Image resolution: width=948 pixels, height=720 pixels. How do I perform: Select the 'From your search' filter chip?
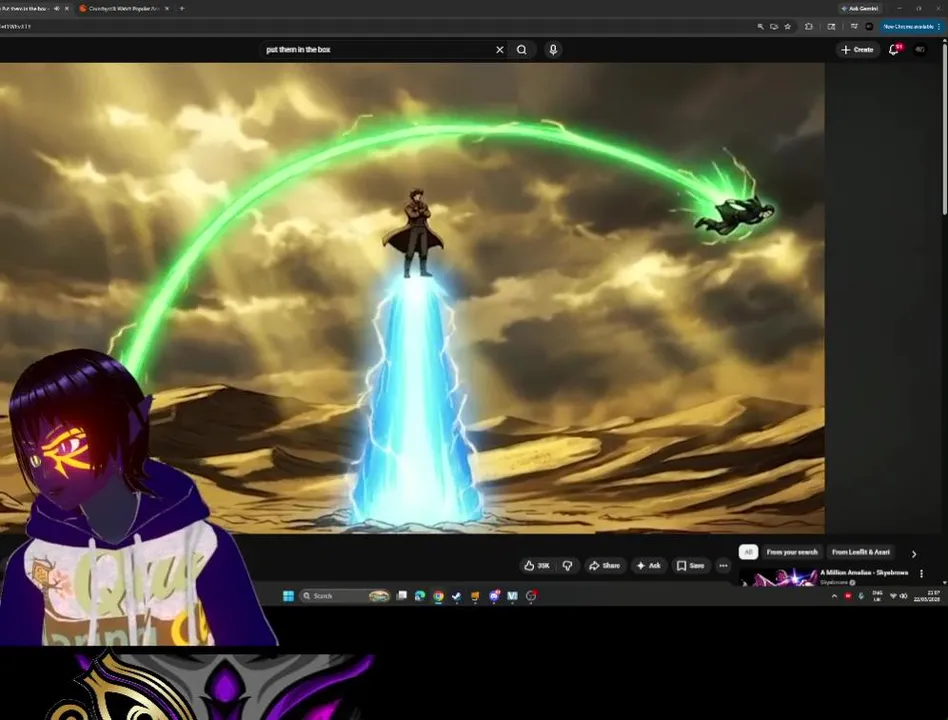(x=791, y=552)
